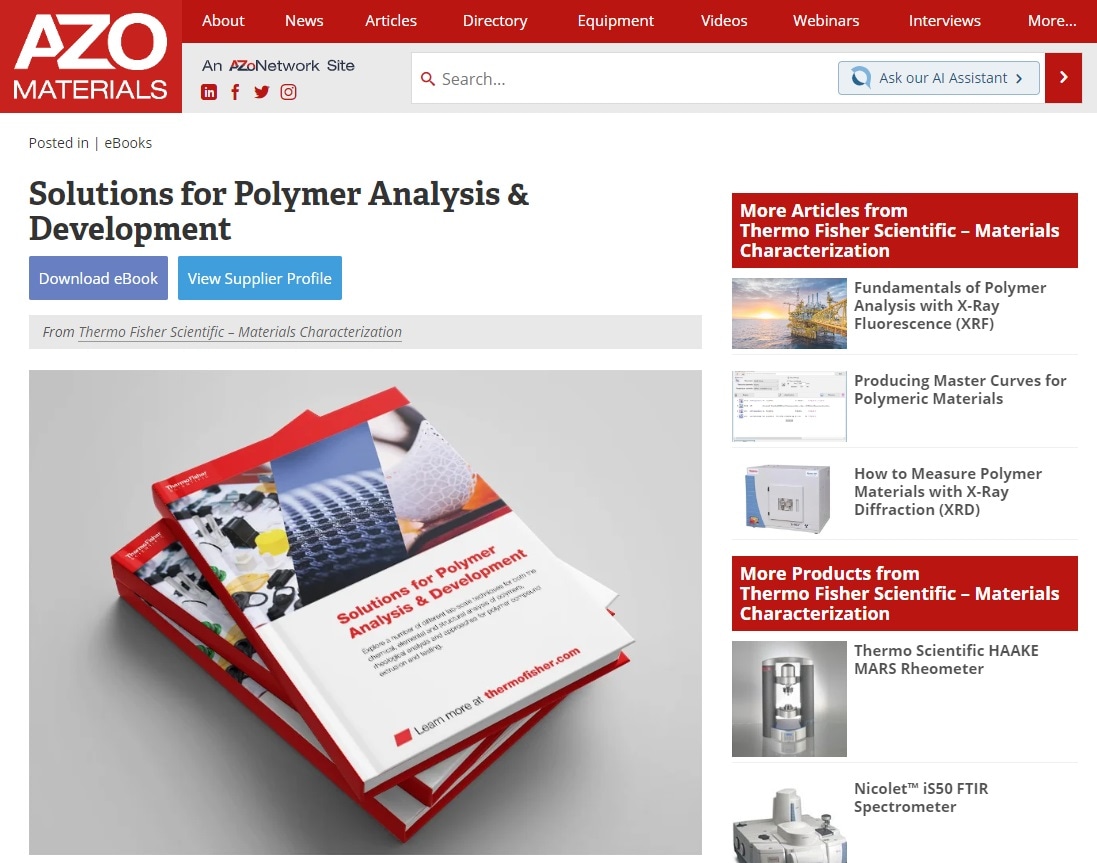The height and width of the screenshot is (863, 1097).
Task: Go to the Articles menu
Action: pos(391,21)
